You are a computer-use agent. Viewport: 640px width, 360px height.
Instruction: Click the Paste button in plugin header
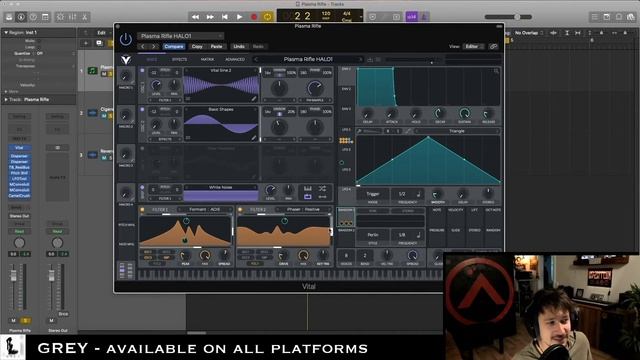tap(216, 47)
